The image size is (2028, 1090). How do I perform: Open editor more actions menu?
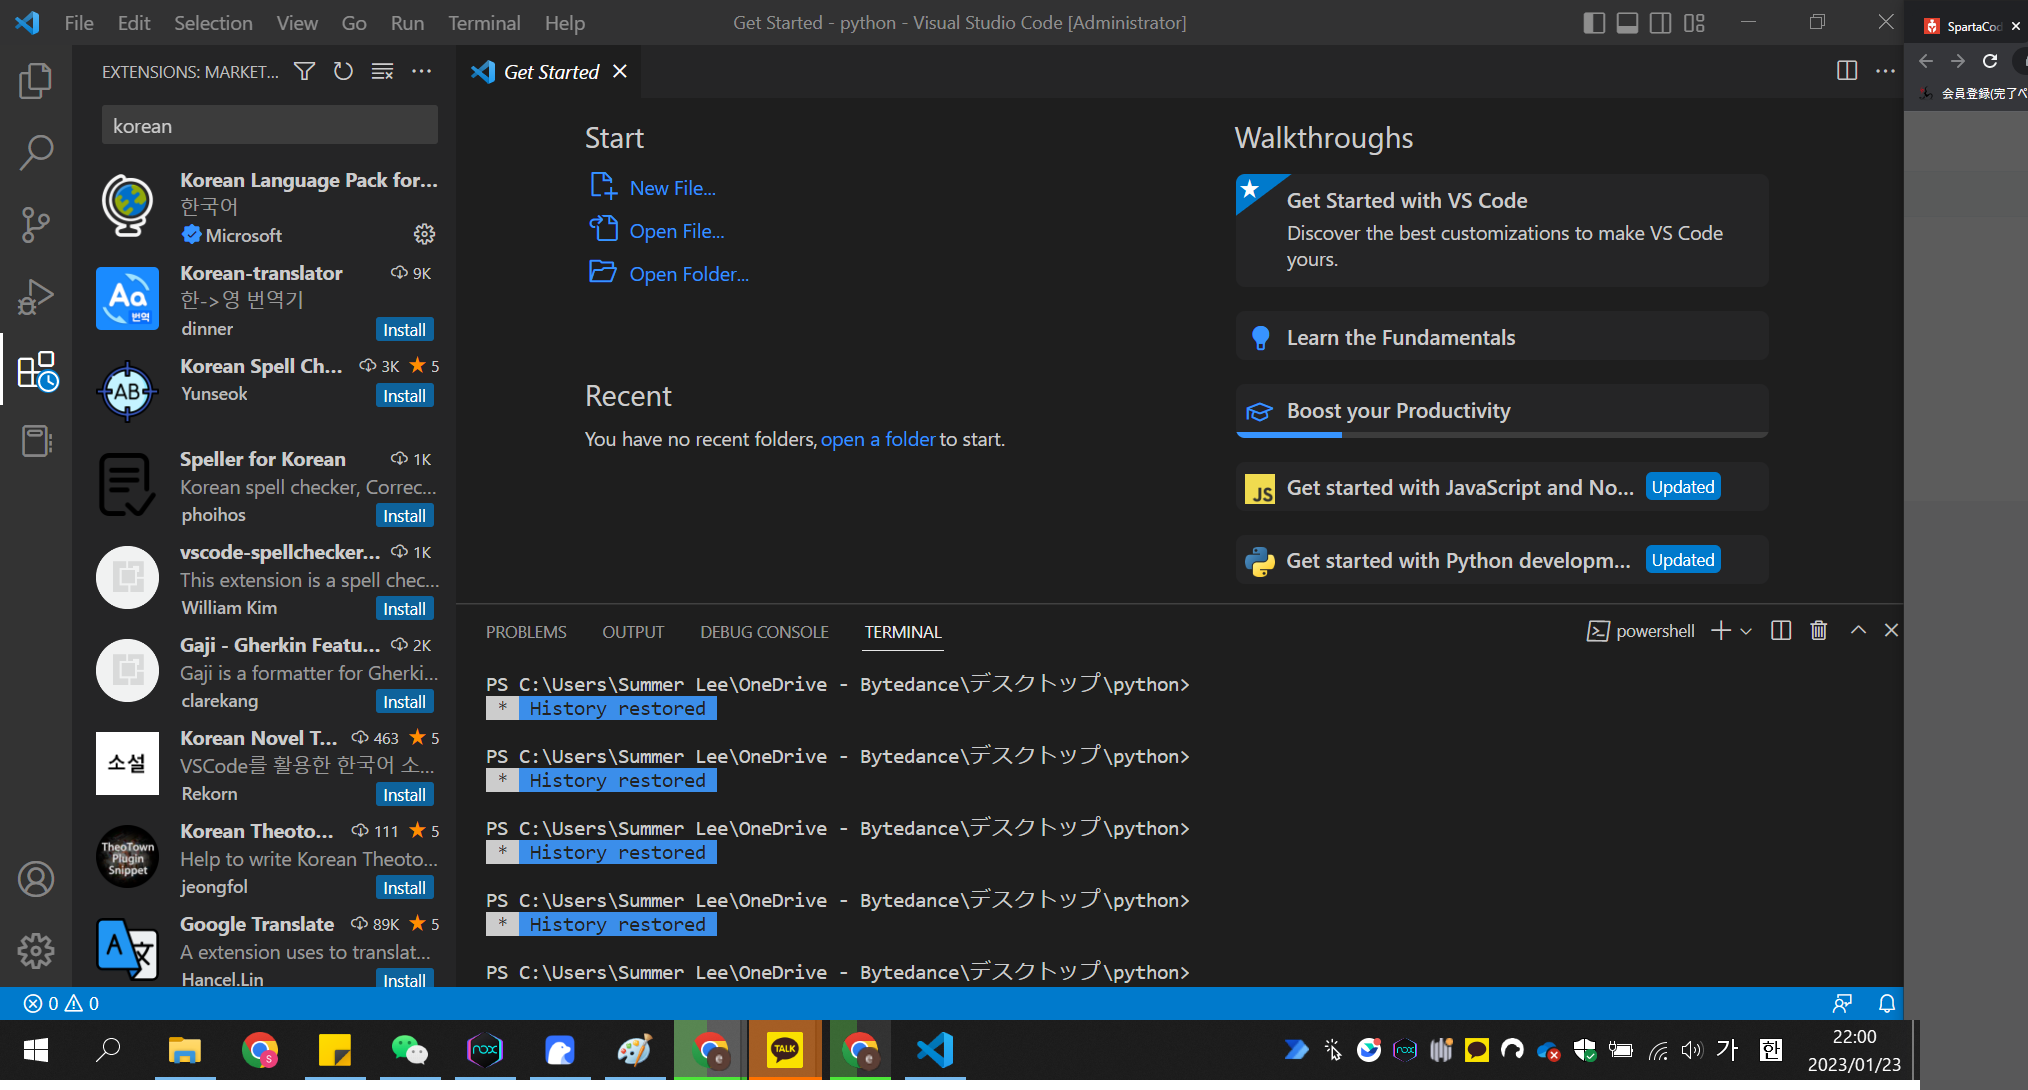coord(1885,71)
